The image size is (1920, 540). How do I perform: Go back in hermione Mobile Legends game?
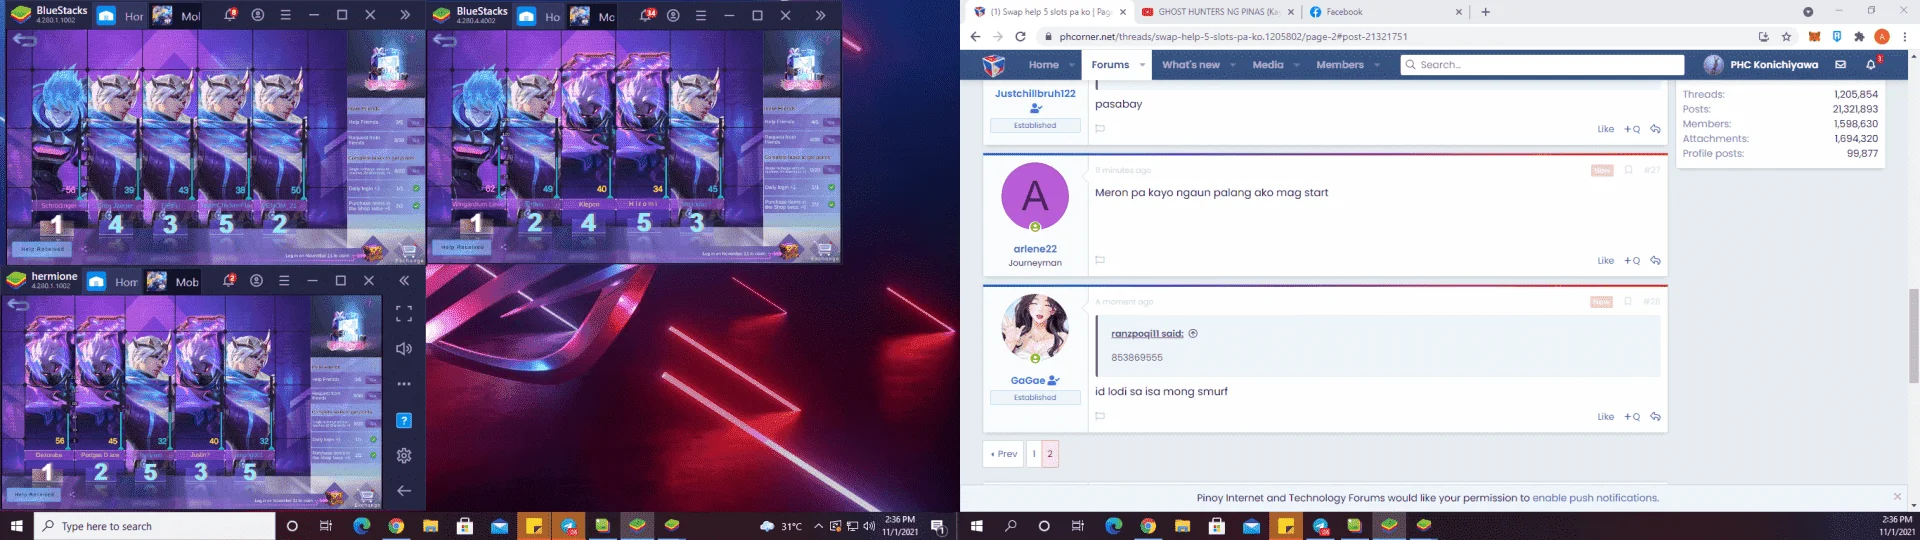click(18, 304)
